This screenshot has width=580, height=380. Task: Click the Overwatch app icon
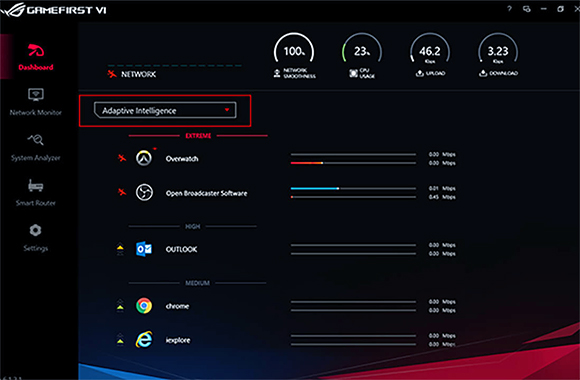(x=144, y=158)
